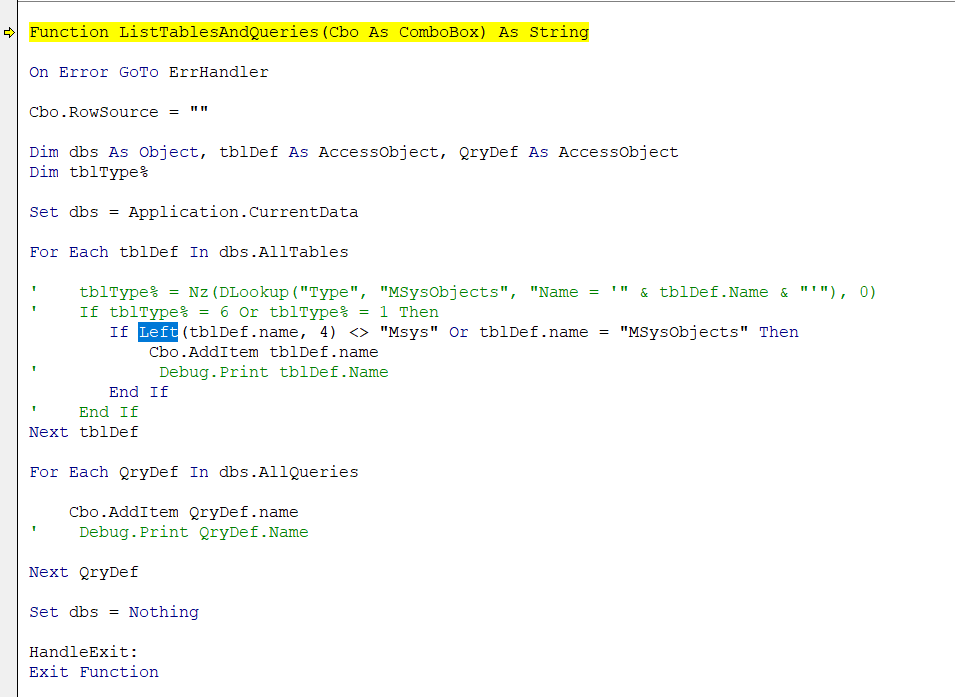Click the For Each tblDef In dbs.AllTables line
Viewport: 955px width, 697px height.
189,252
